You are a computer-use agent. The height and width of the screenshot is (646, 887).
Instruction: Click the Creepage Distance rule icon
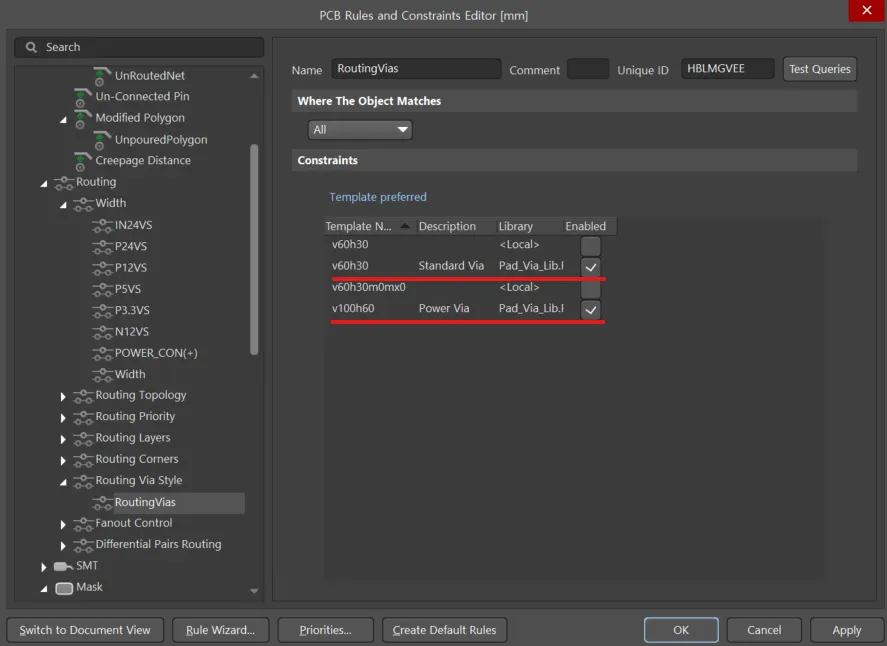tap(83, 161)
